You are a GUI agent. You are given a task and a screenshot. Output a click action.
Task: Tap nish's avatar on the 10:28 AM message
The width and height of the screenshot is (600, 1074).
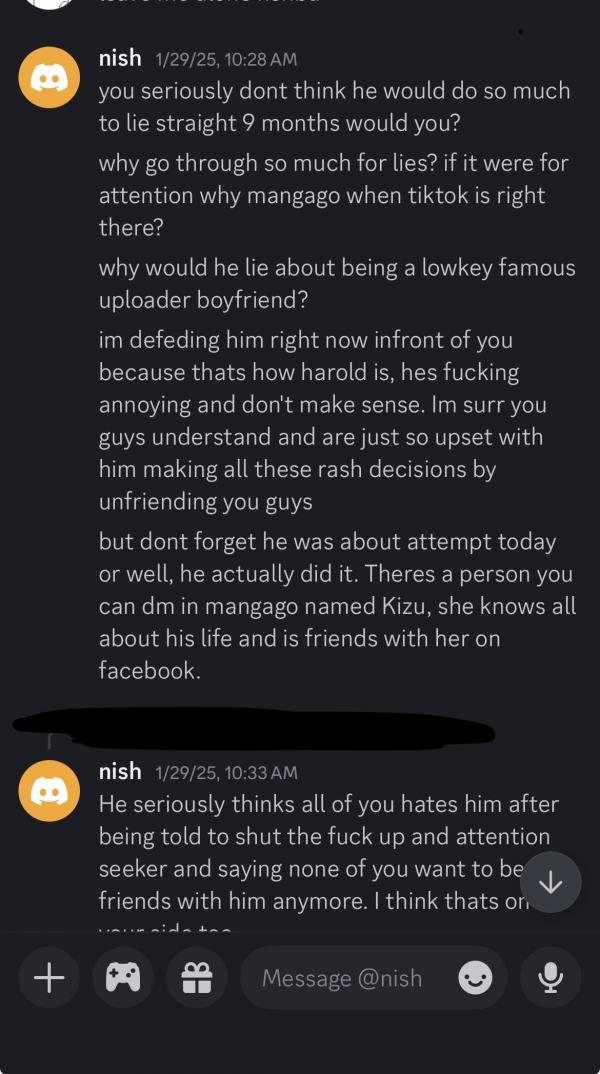pyautogui.click(x=49, y=77)
